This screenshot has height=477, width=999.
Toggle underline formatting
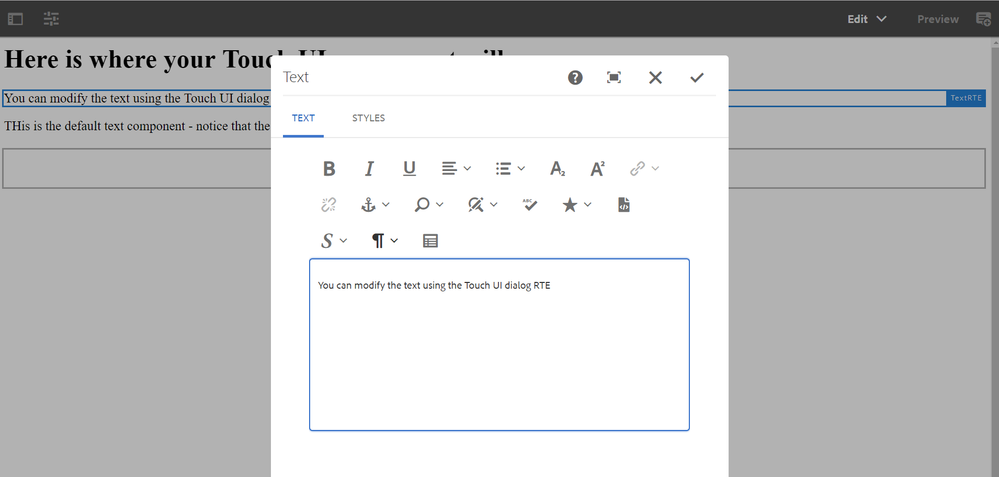point(409,169)
